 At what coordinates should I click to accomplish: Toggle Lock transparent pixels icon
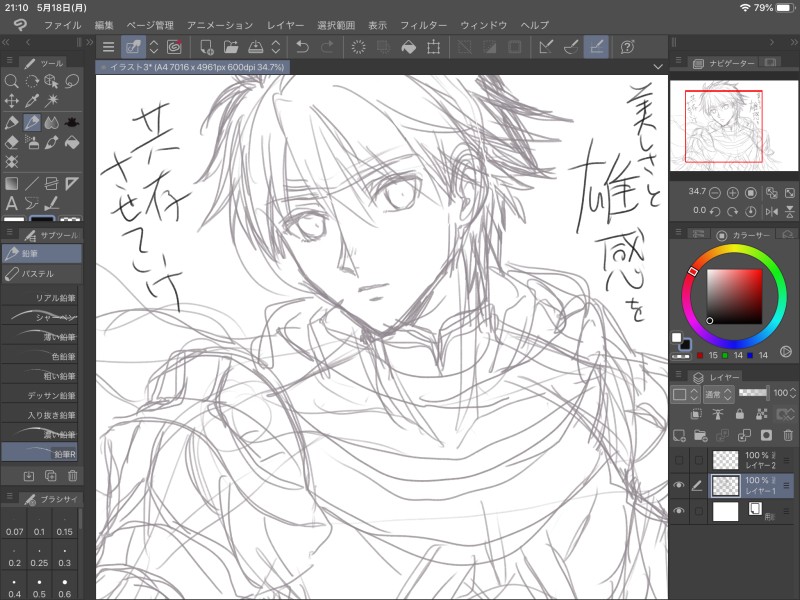click(762, 414)
